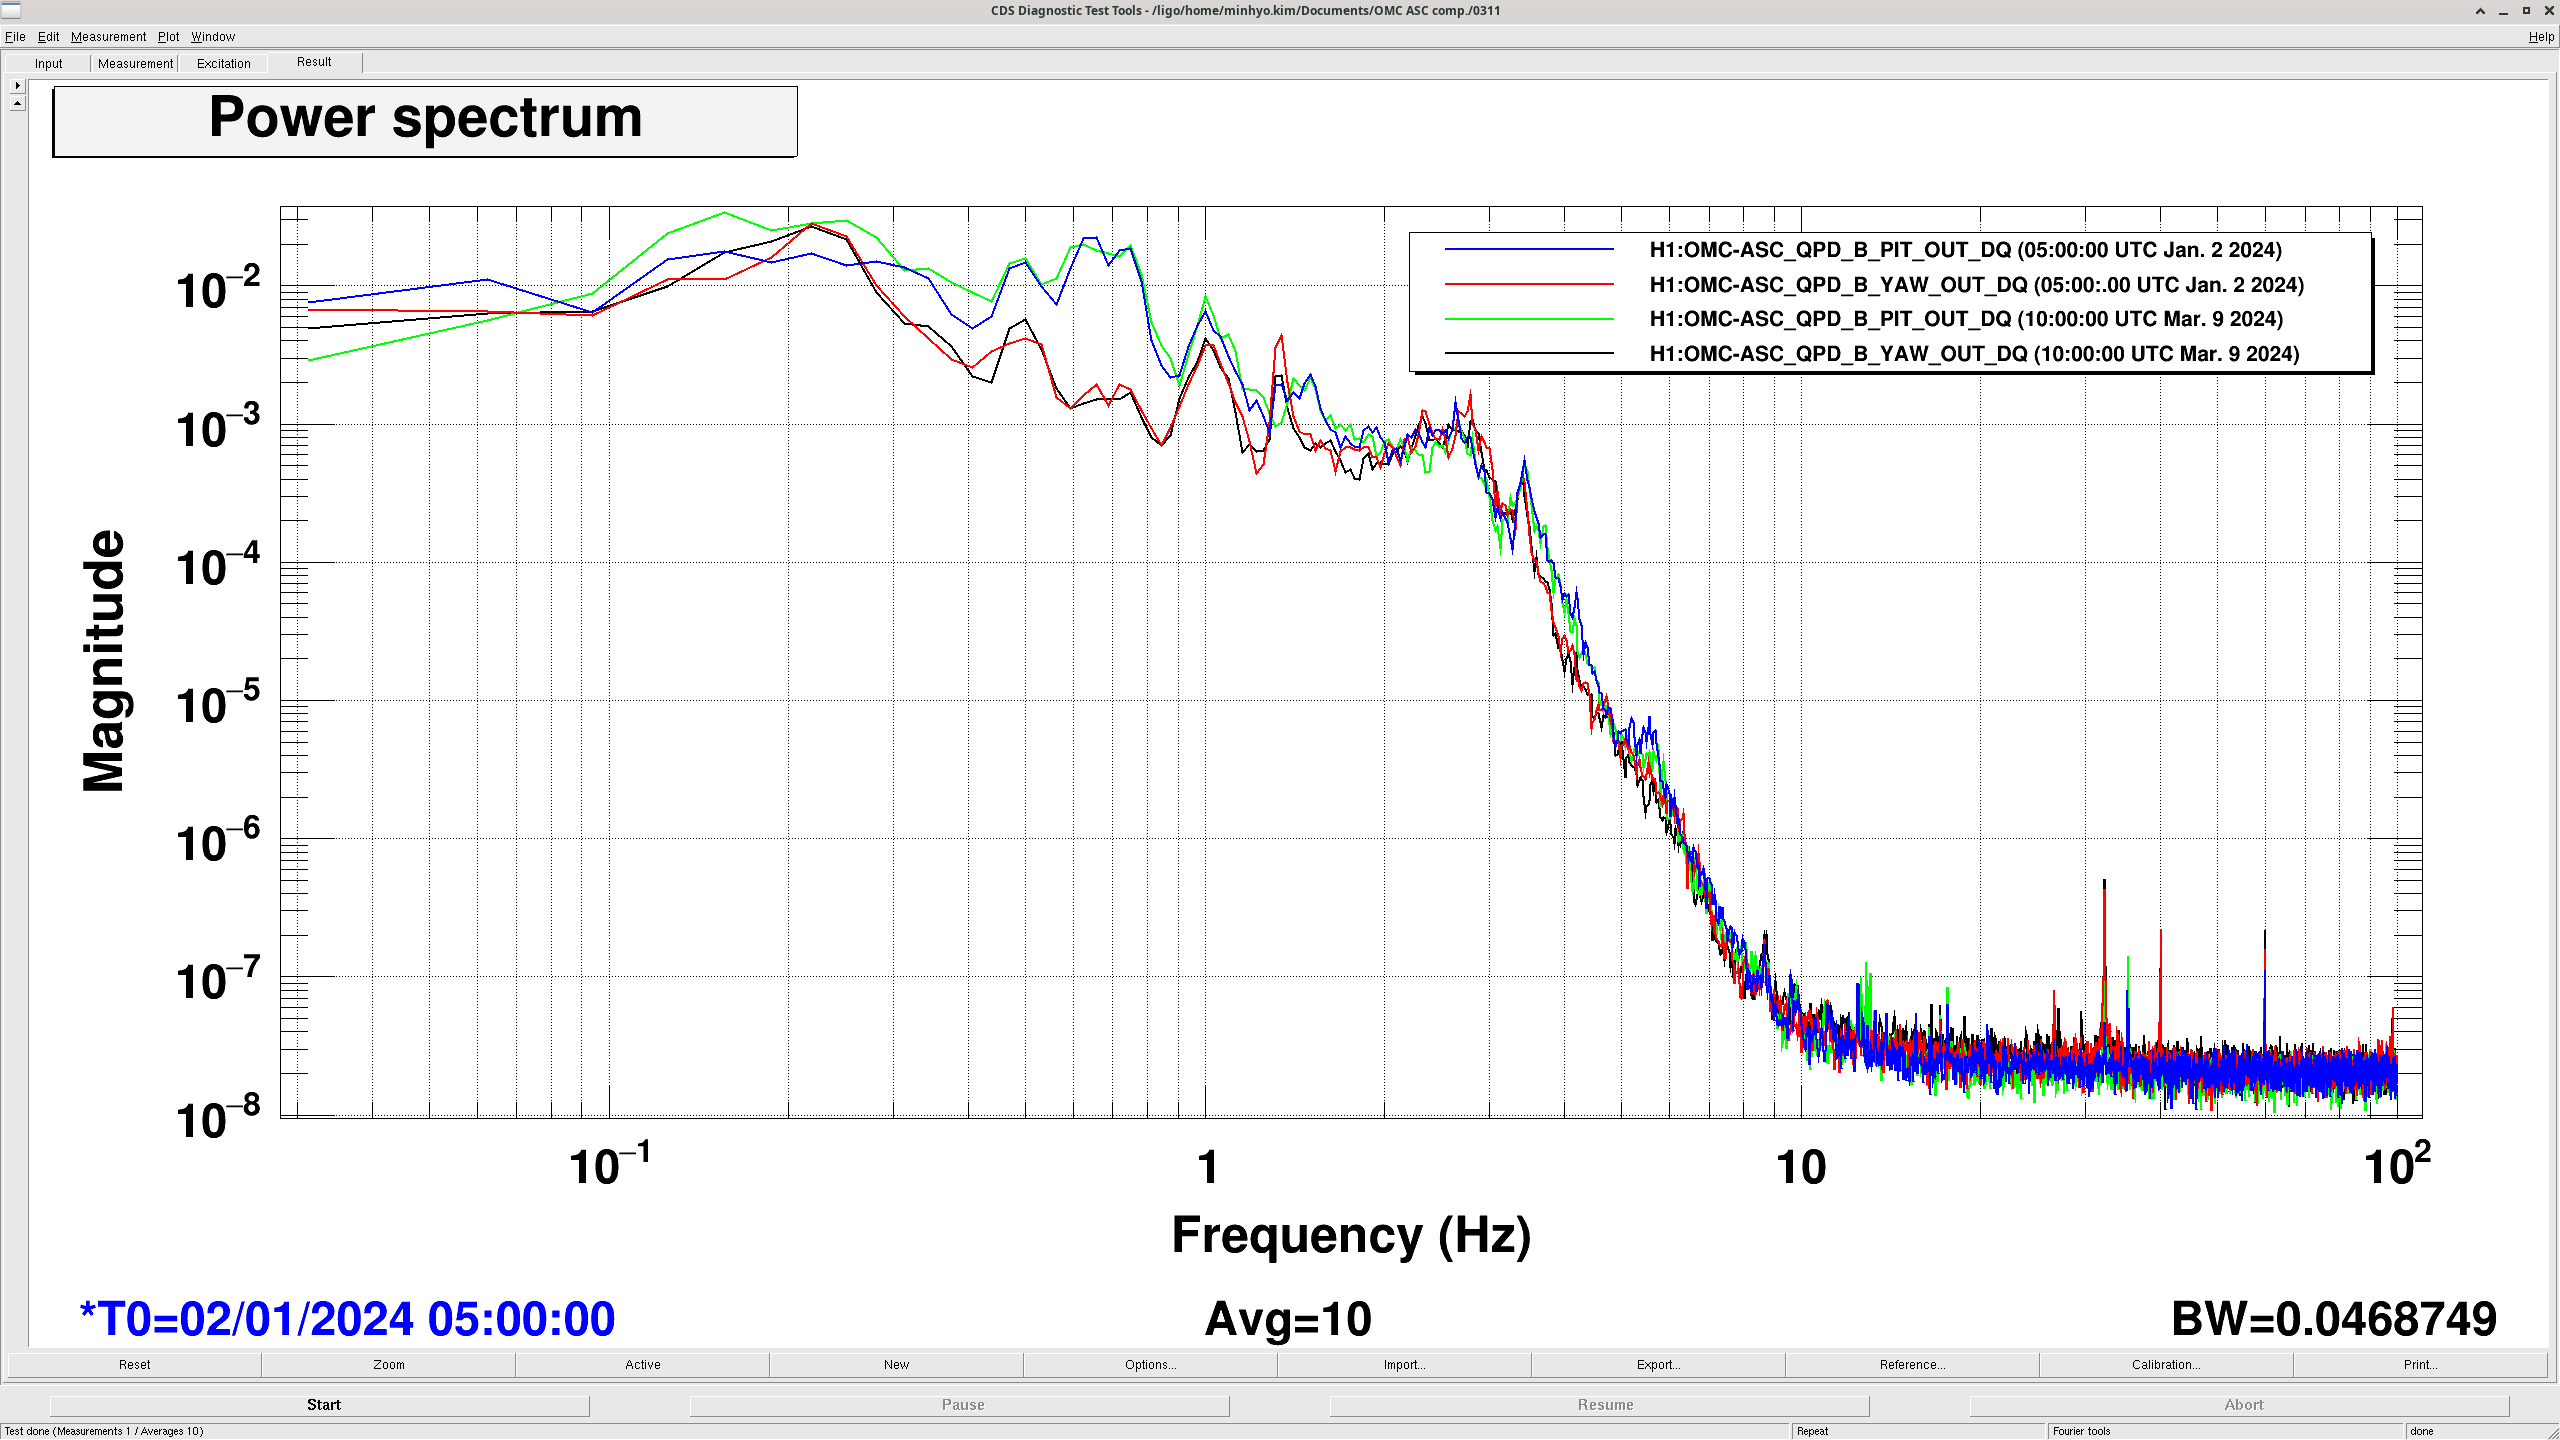This screenshot has width=2560, height=1440.
Task: Switch to the Excitation tab
Action: tap(223, 63)
